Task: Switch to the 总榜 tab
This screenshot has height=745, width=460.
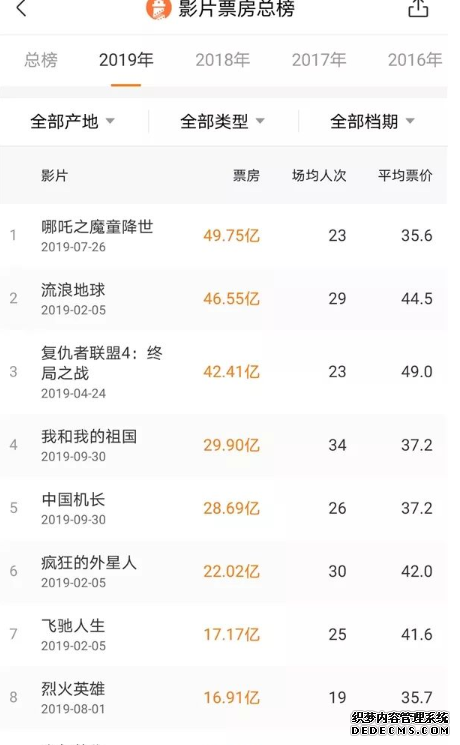Action: 41,60
